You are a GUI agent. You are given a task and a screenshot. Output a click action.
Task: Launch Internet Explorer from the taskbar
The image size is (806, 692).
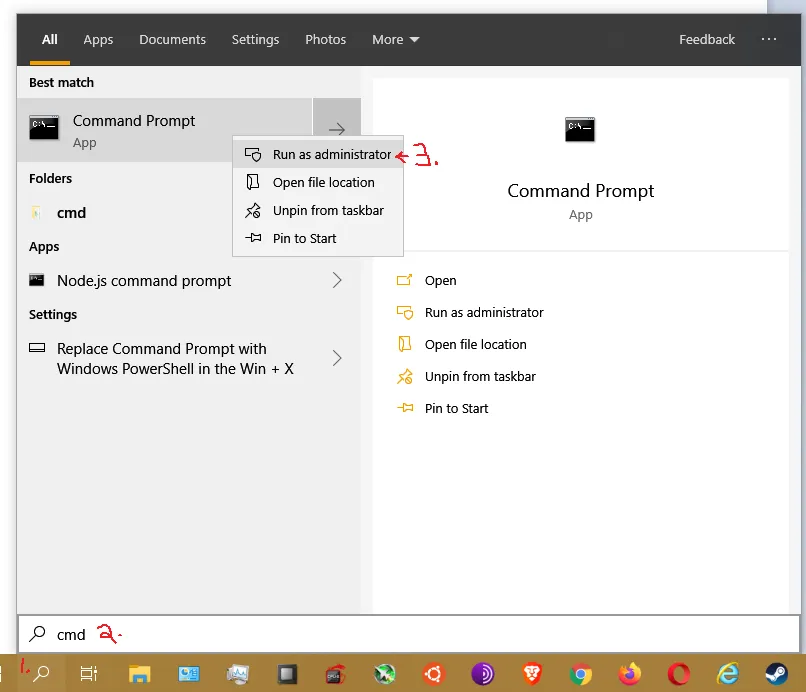pyautogui.click(x=728, y=674)
